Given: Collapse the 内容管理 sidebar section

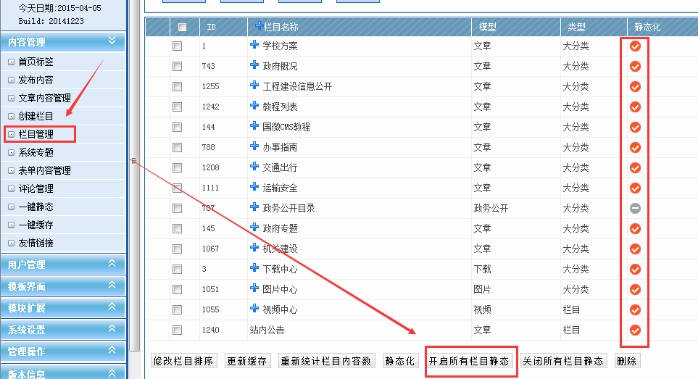Looking at the screenshot, I should pos(112,41).
